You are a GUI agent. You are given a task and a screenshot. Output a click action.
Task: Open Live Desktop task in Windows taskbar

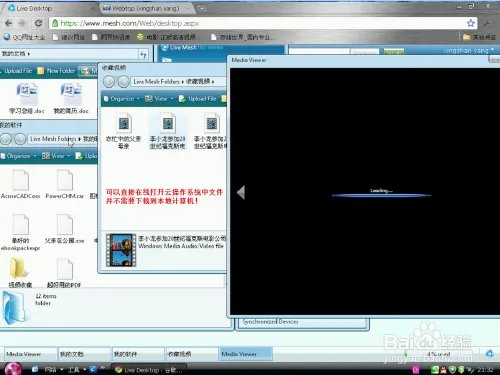[149, 369]
